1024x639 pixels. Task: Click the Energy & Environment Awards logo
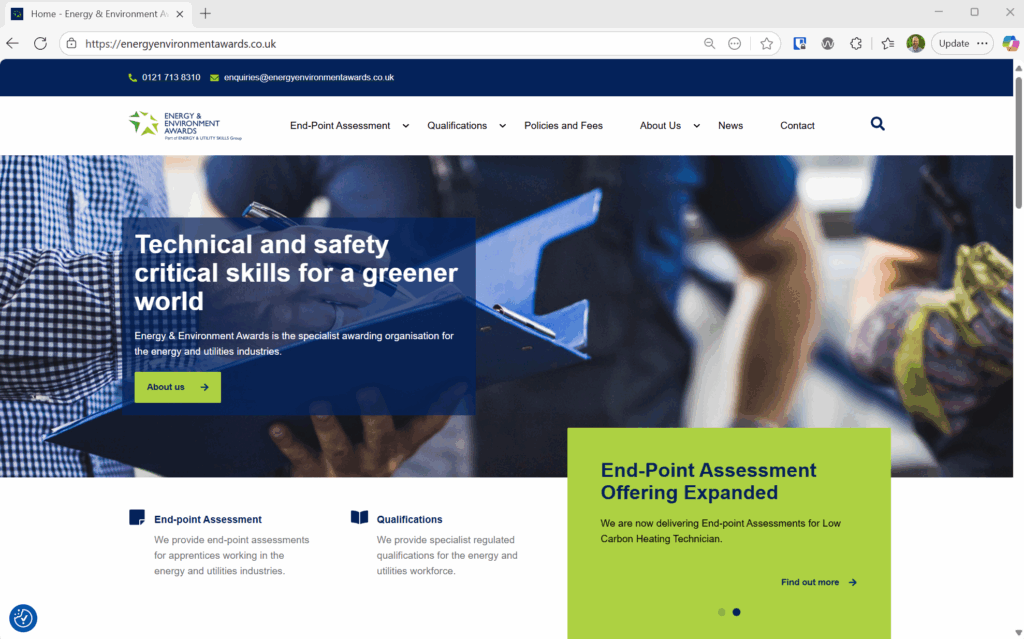[x=185, y=125]
